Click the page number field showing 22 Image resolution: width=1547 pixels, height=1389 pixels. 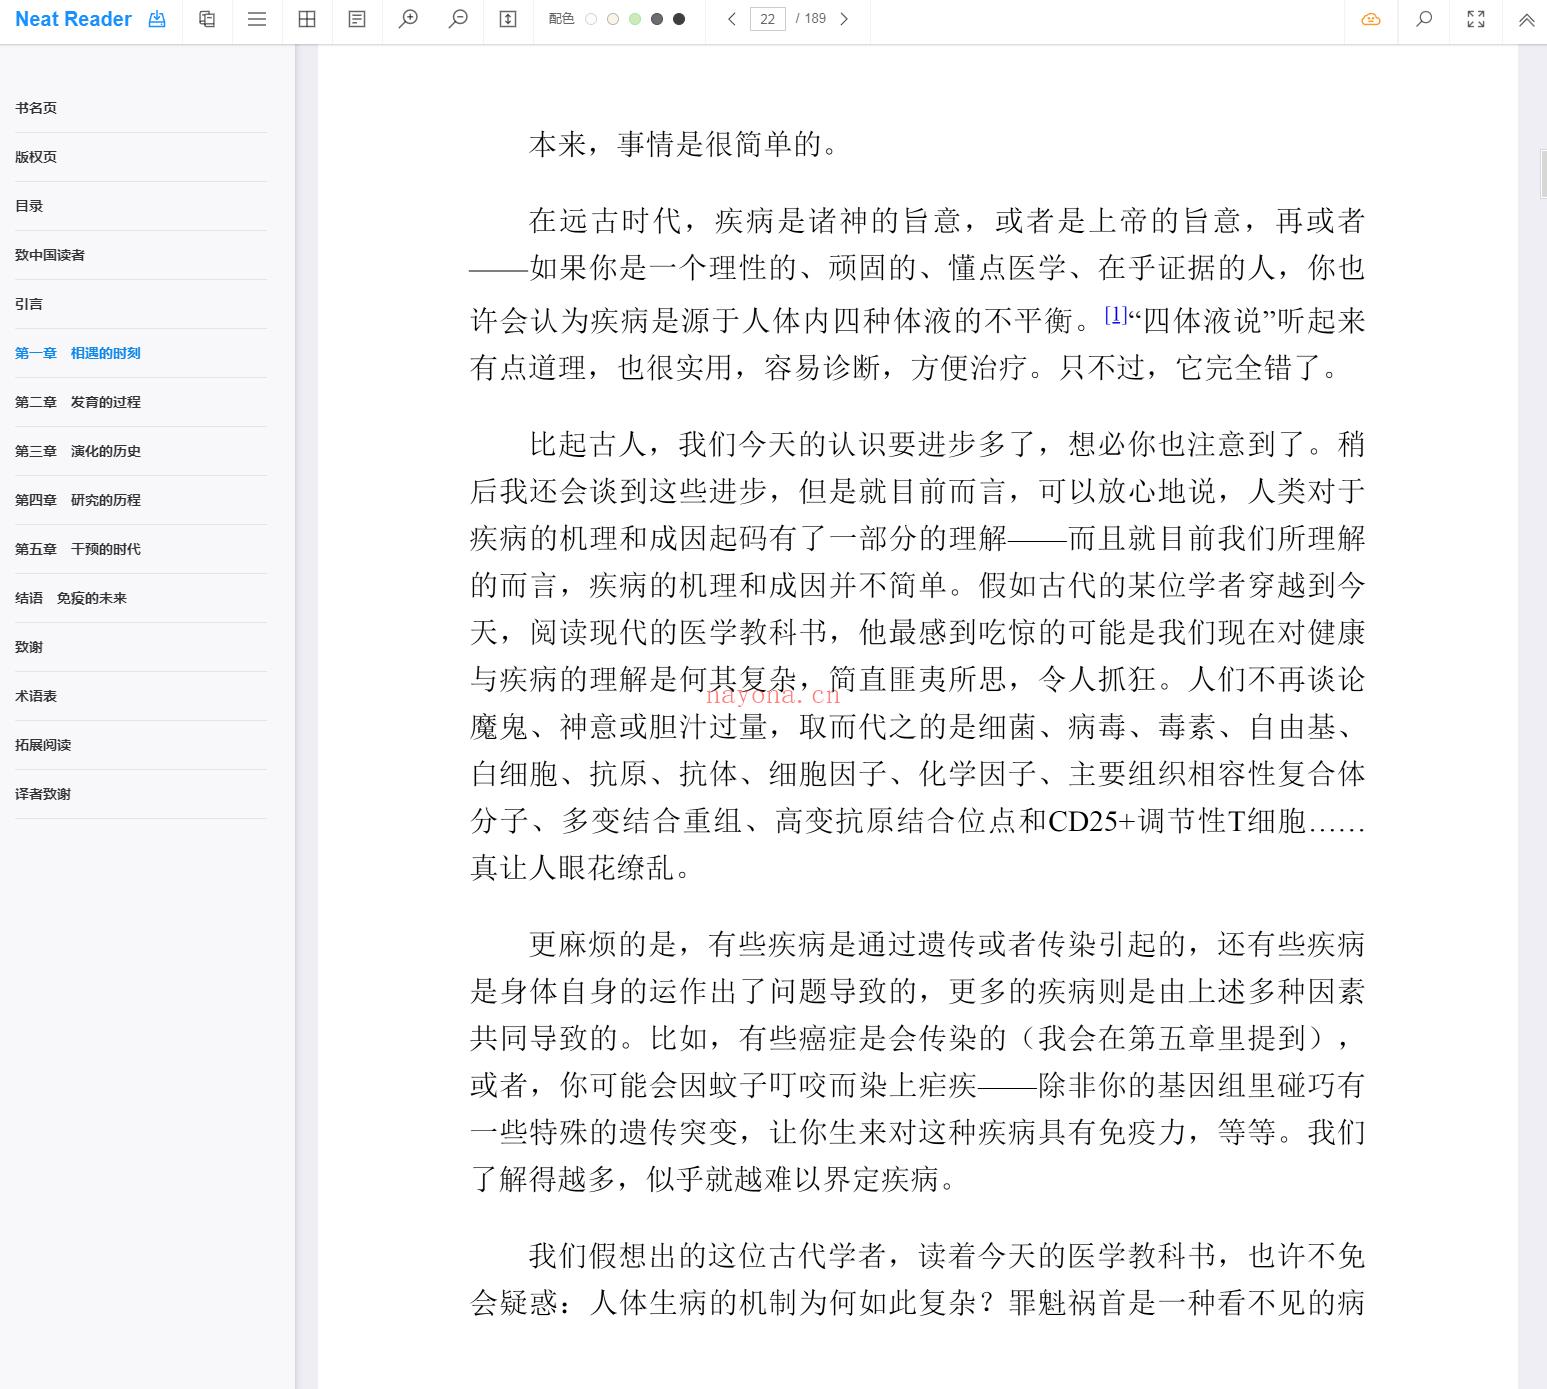pyautogui.click(x=768, y=19)
